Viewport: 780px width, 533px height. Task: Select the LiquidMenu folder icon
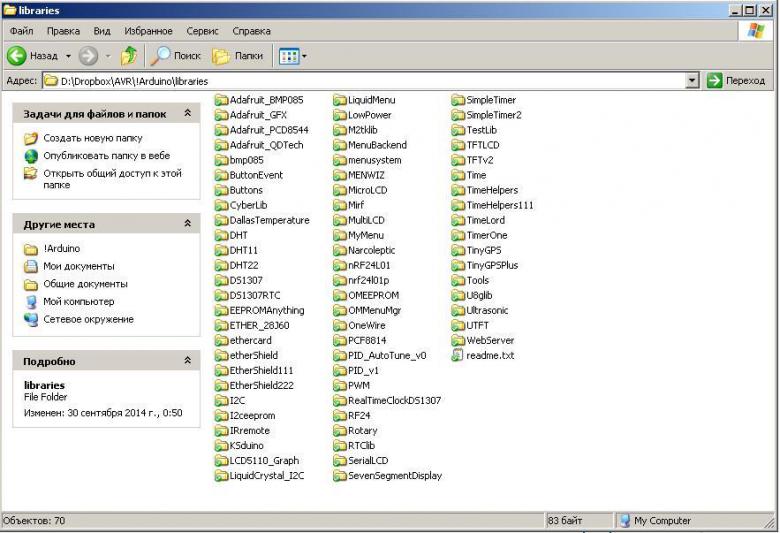[339, 100]
